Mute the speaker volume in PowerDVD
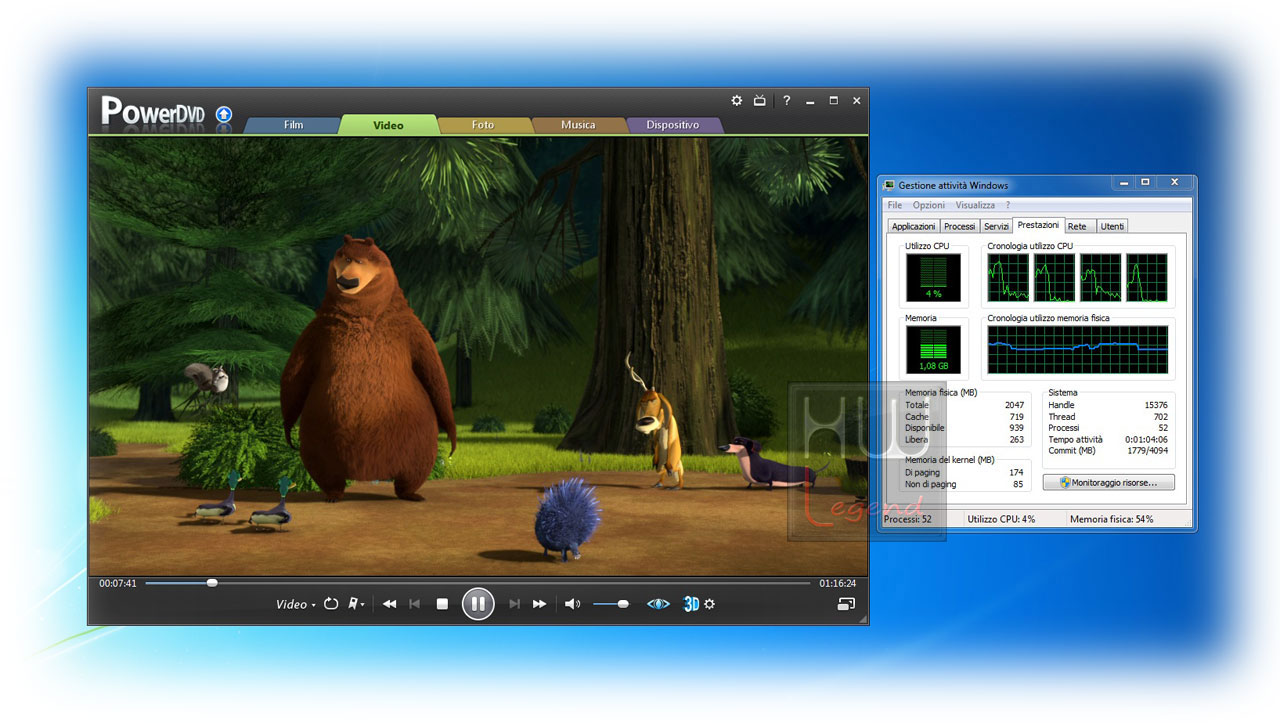1280x723 pixels. click(572, 604)
